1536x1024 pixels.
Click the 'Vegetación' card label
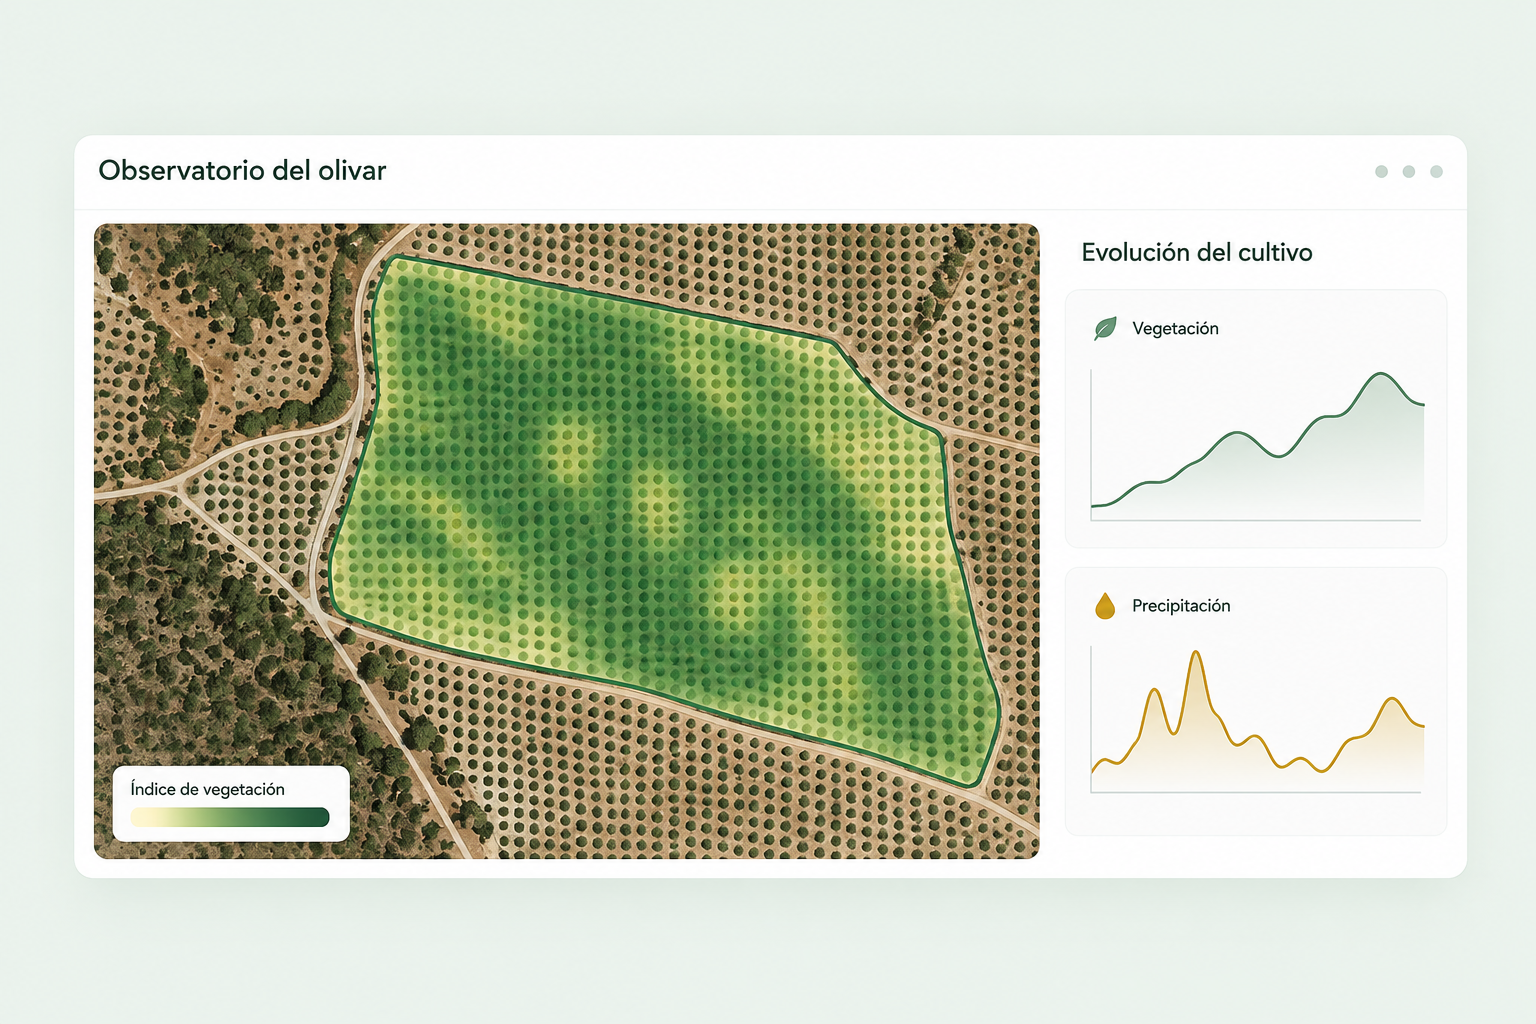pos(1175,328)
